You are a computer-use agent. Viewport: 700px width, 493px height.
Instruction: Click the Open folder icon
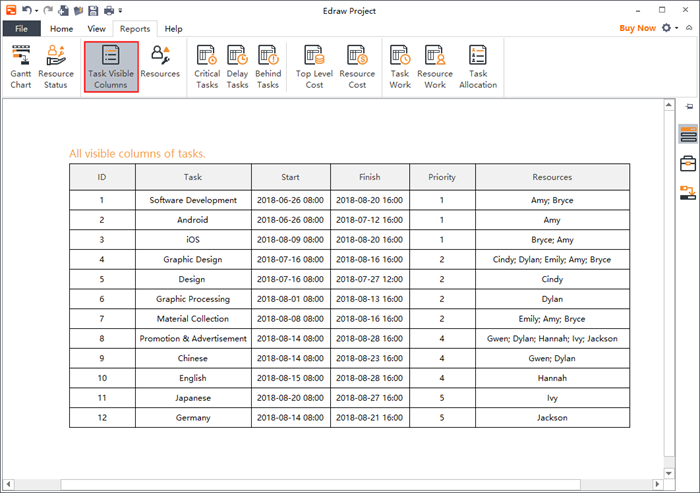tap(78, 10)
